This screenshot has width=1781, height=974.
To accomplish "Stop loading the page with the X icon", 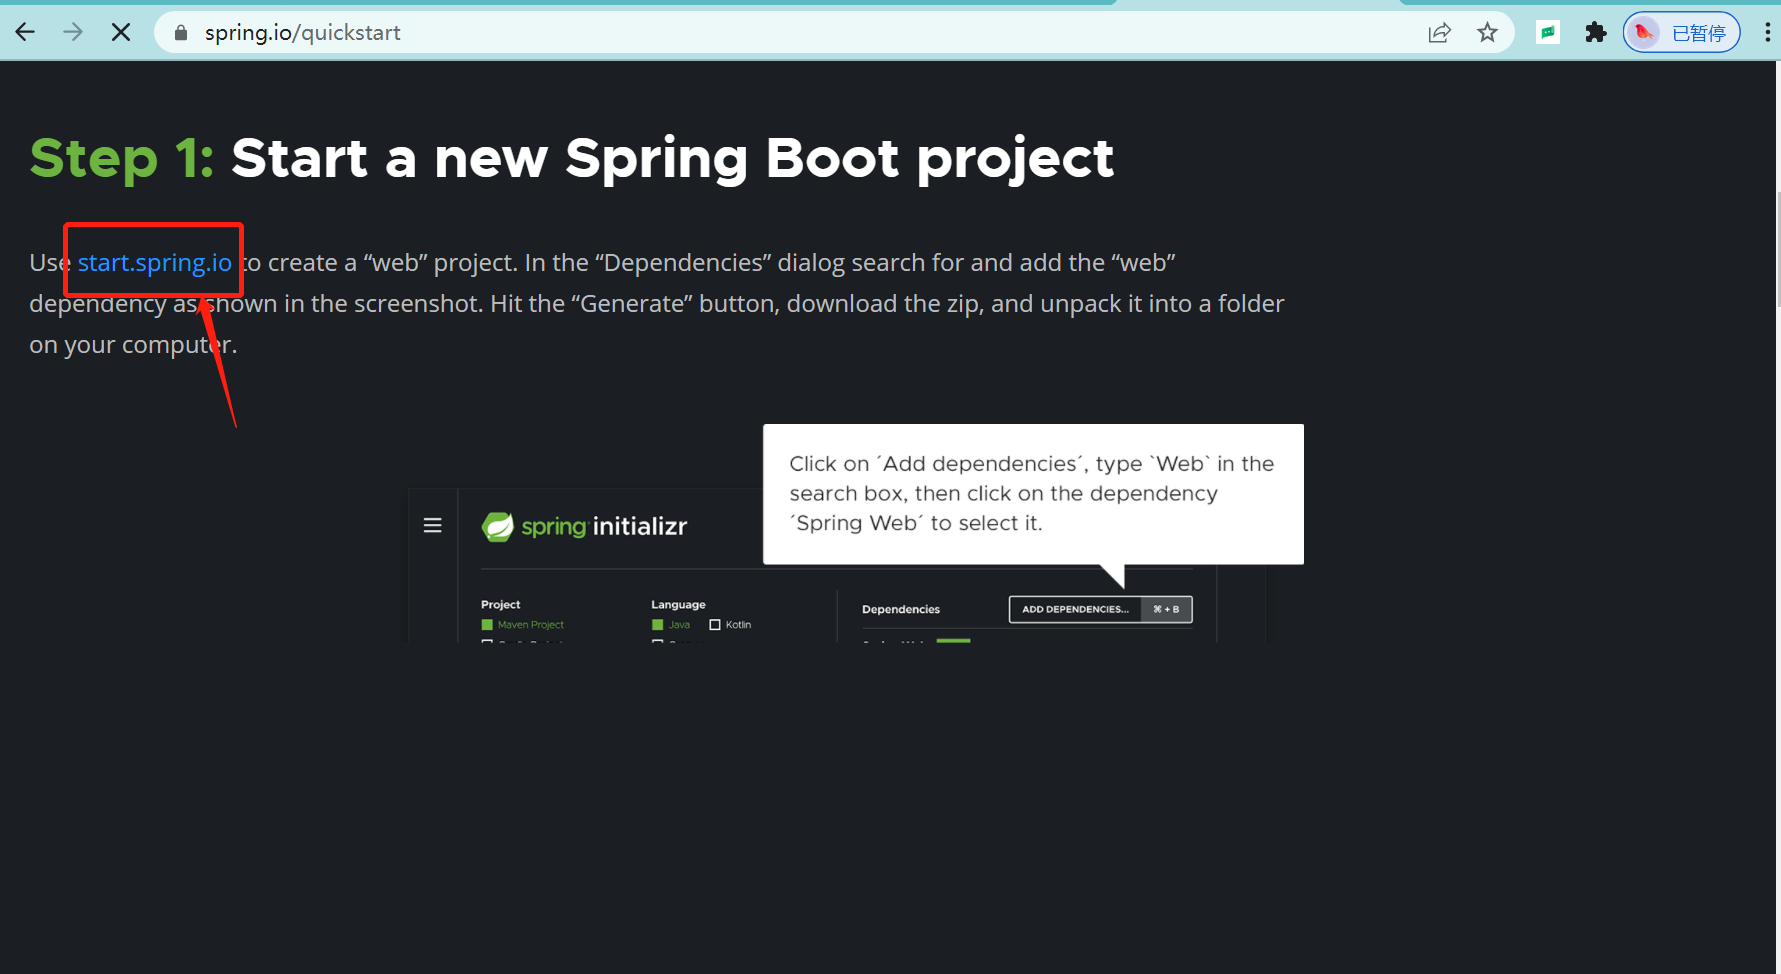I will click(121, 31).
